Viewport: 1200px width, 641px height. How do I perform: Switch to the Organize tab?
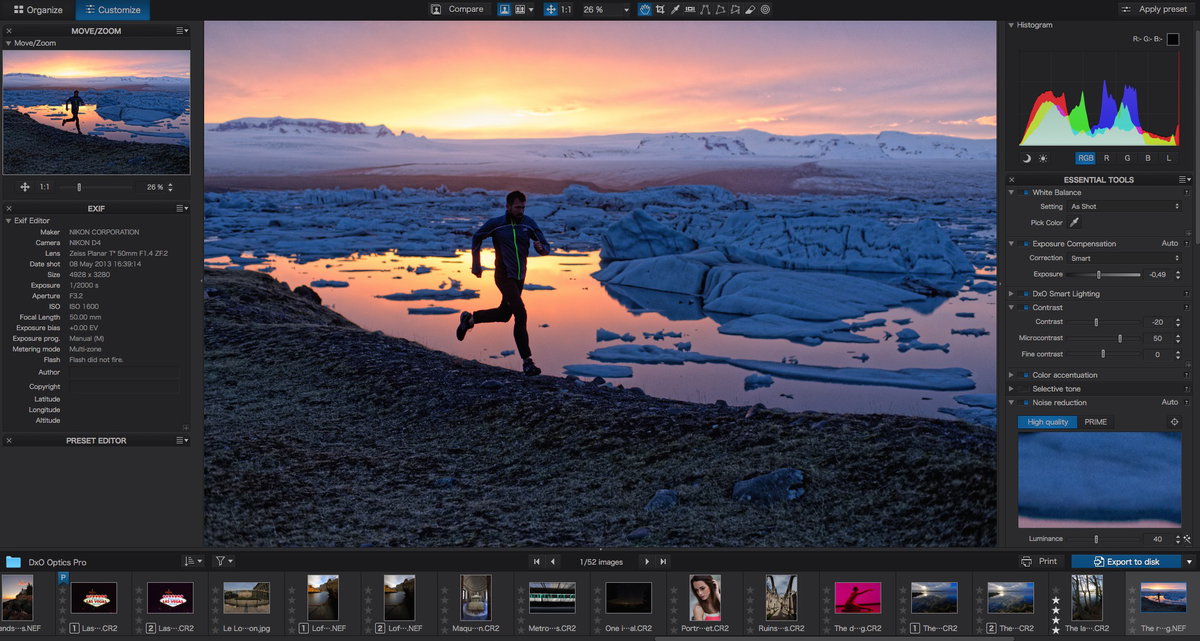(38, 10)
